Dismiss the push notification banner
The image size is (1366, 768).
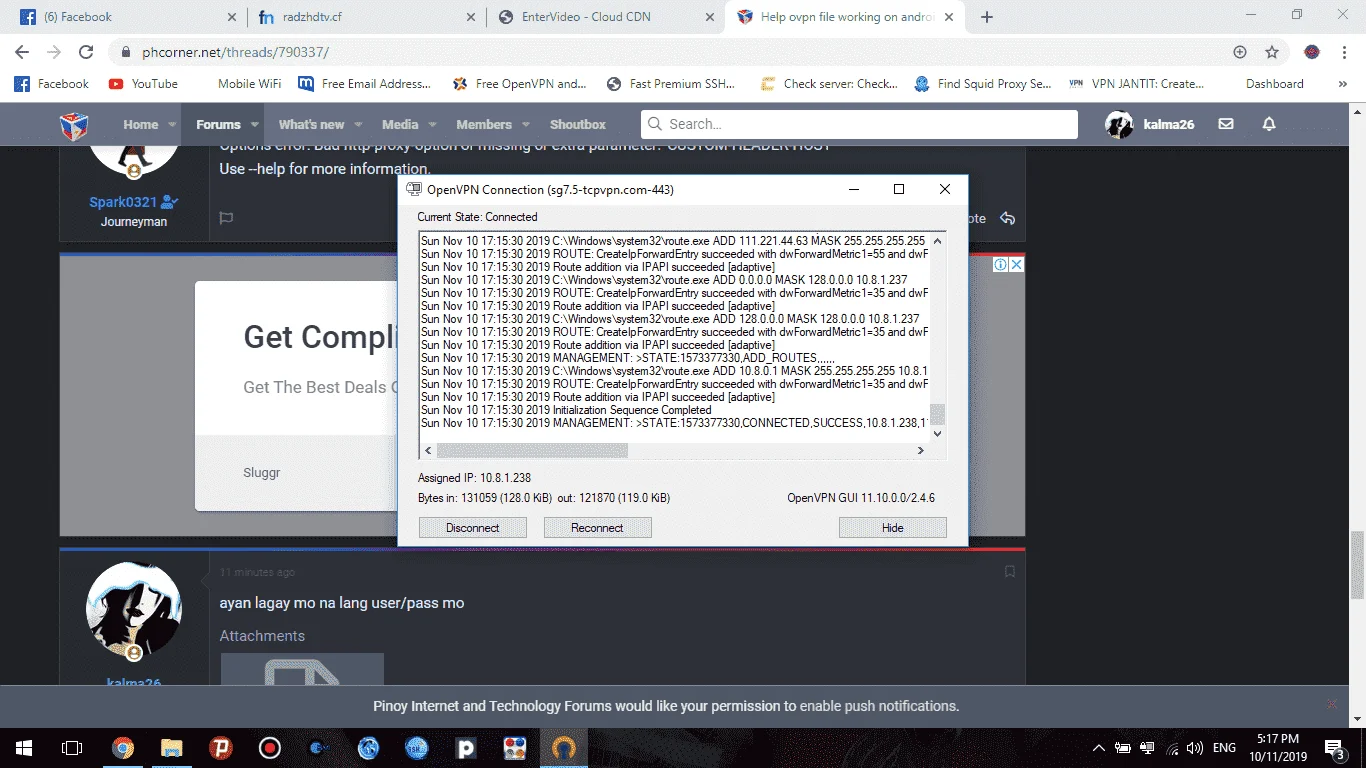tap(1331, 705)
